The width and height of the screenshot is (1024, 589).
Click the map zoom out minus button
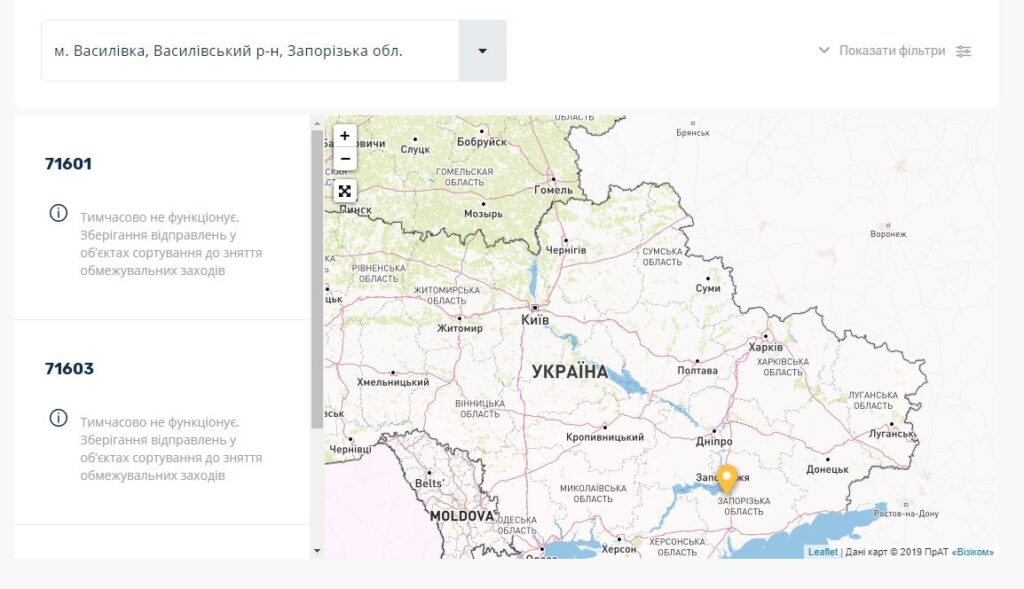coord(345,159)
